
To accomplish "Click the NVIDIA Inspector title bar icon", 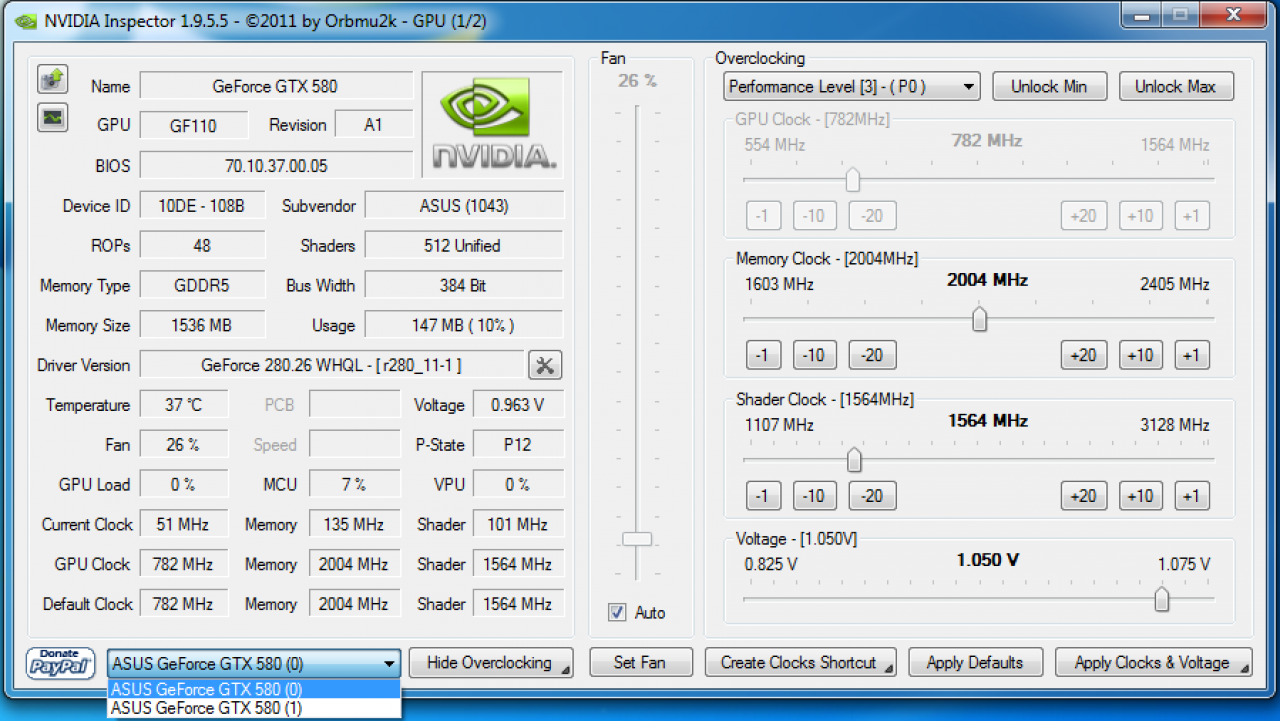I will tap(28, 19).
